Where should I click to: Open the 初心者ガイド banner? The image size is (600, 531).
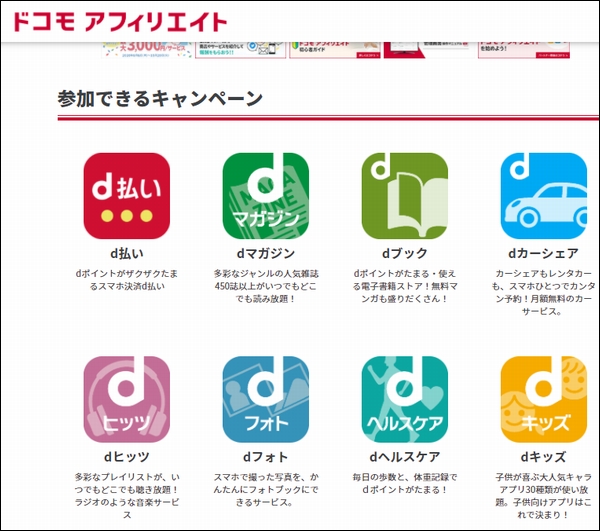(x=335, y=50)
